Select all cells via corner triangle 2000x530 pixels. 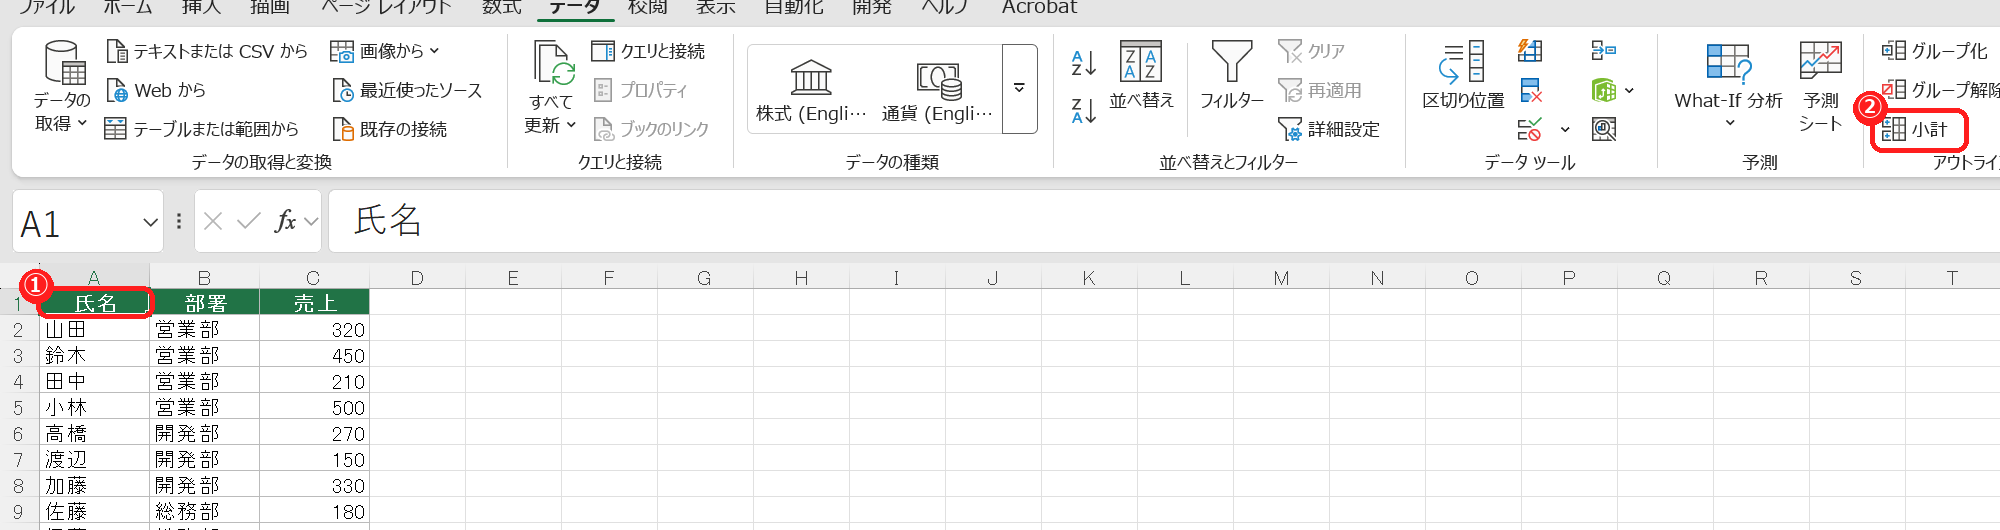click(22, 278)
